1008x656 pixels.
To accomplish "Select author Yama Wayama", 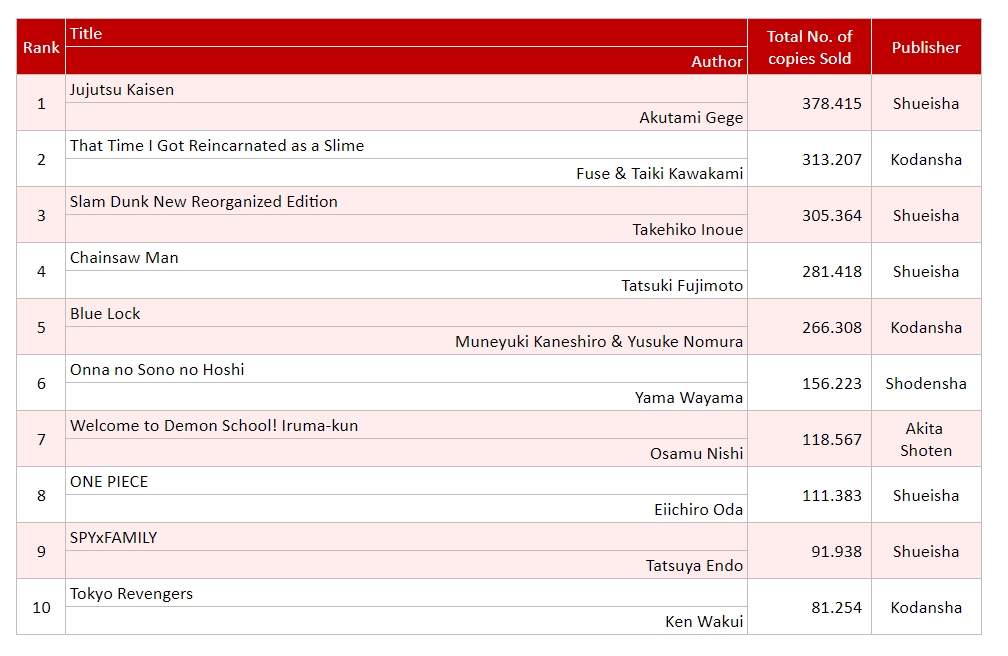I will point(688,397).
